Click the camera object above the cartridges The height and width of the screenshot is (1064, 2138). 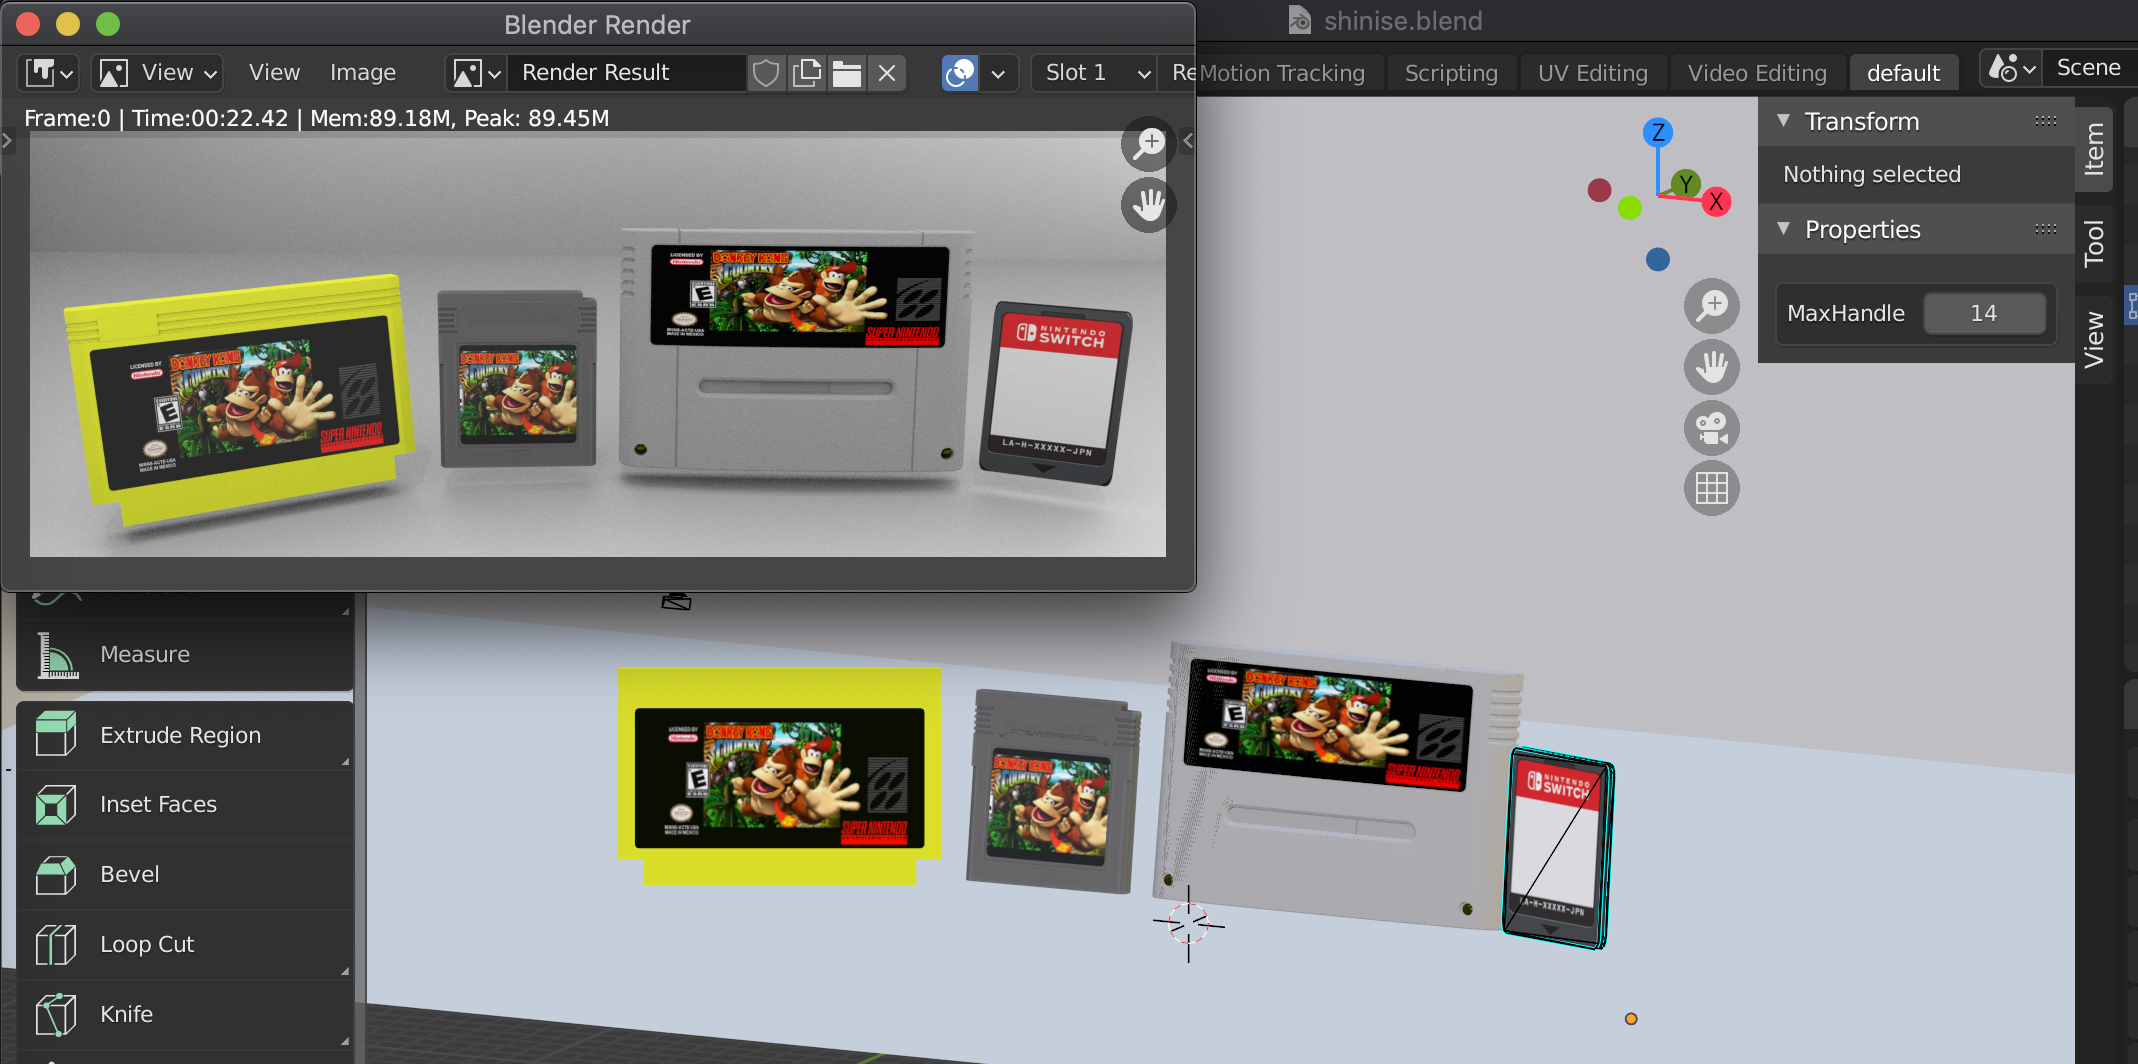click(677, 601)
